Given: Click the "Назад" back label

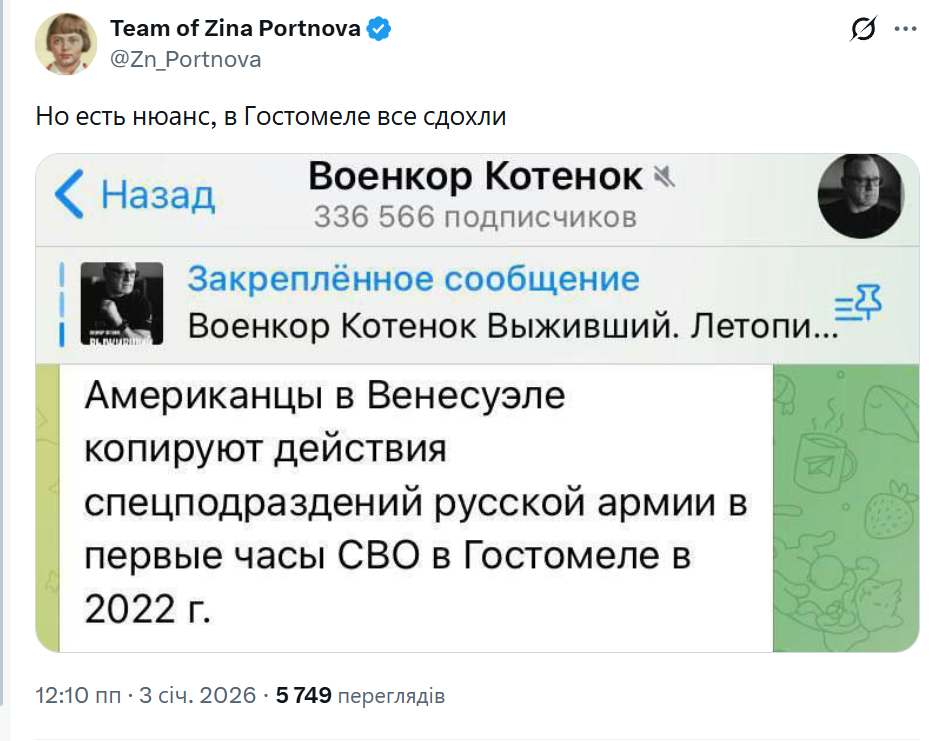Looking at the screenshot, I should point(158,195).
